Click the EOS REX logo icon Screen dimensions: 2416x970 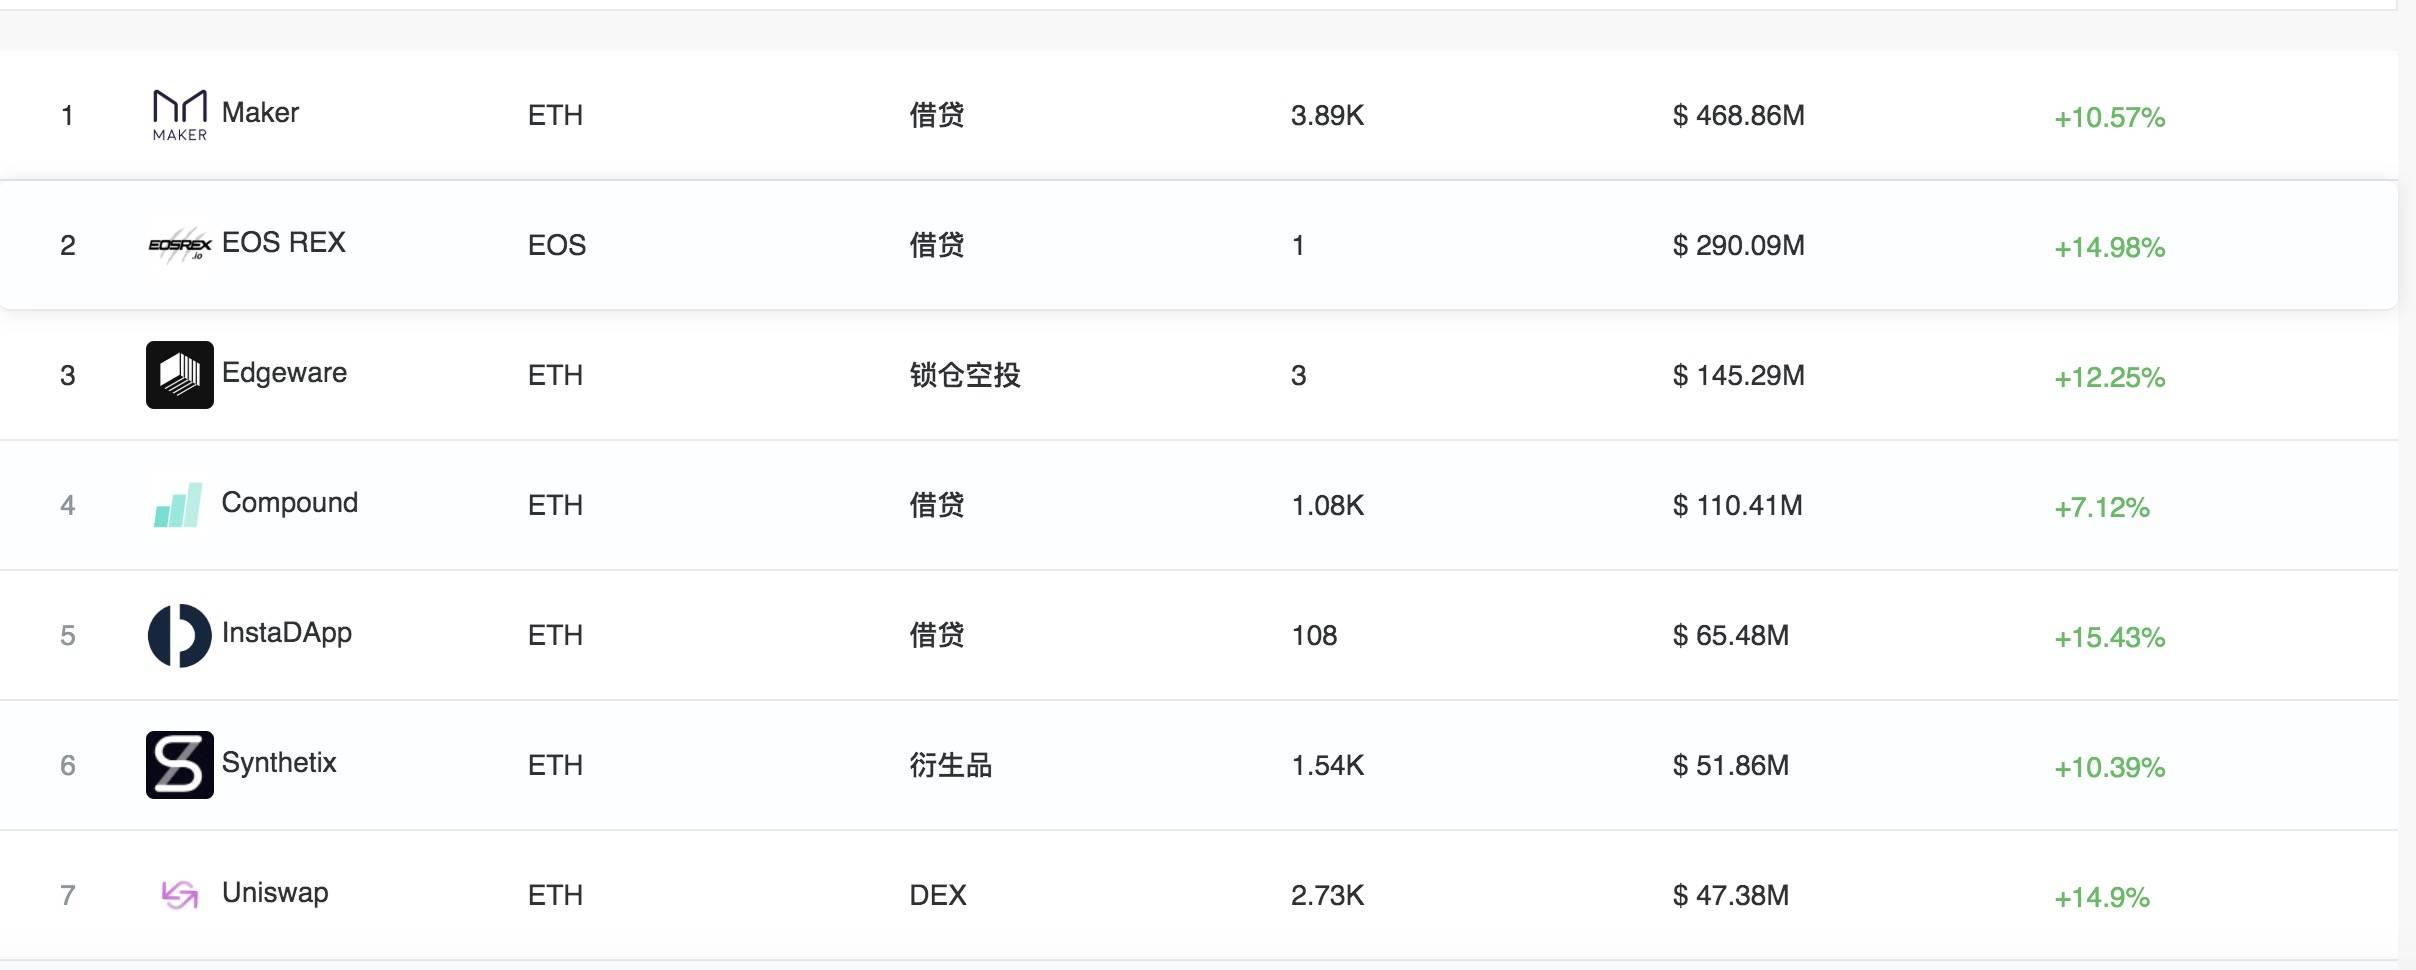click(180, 245)
